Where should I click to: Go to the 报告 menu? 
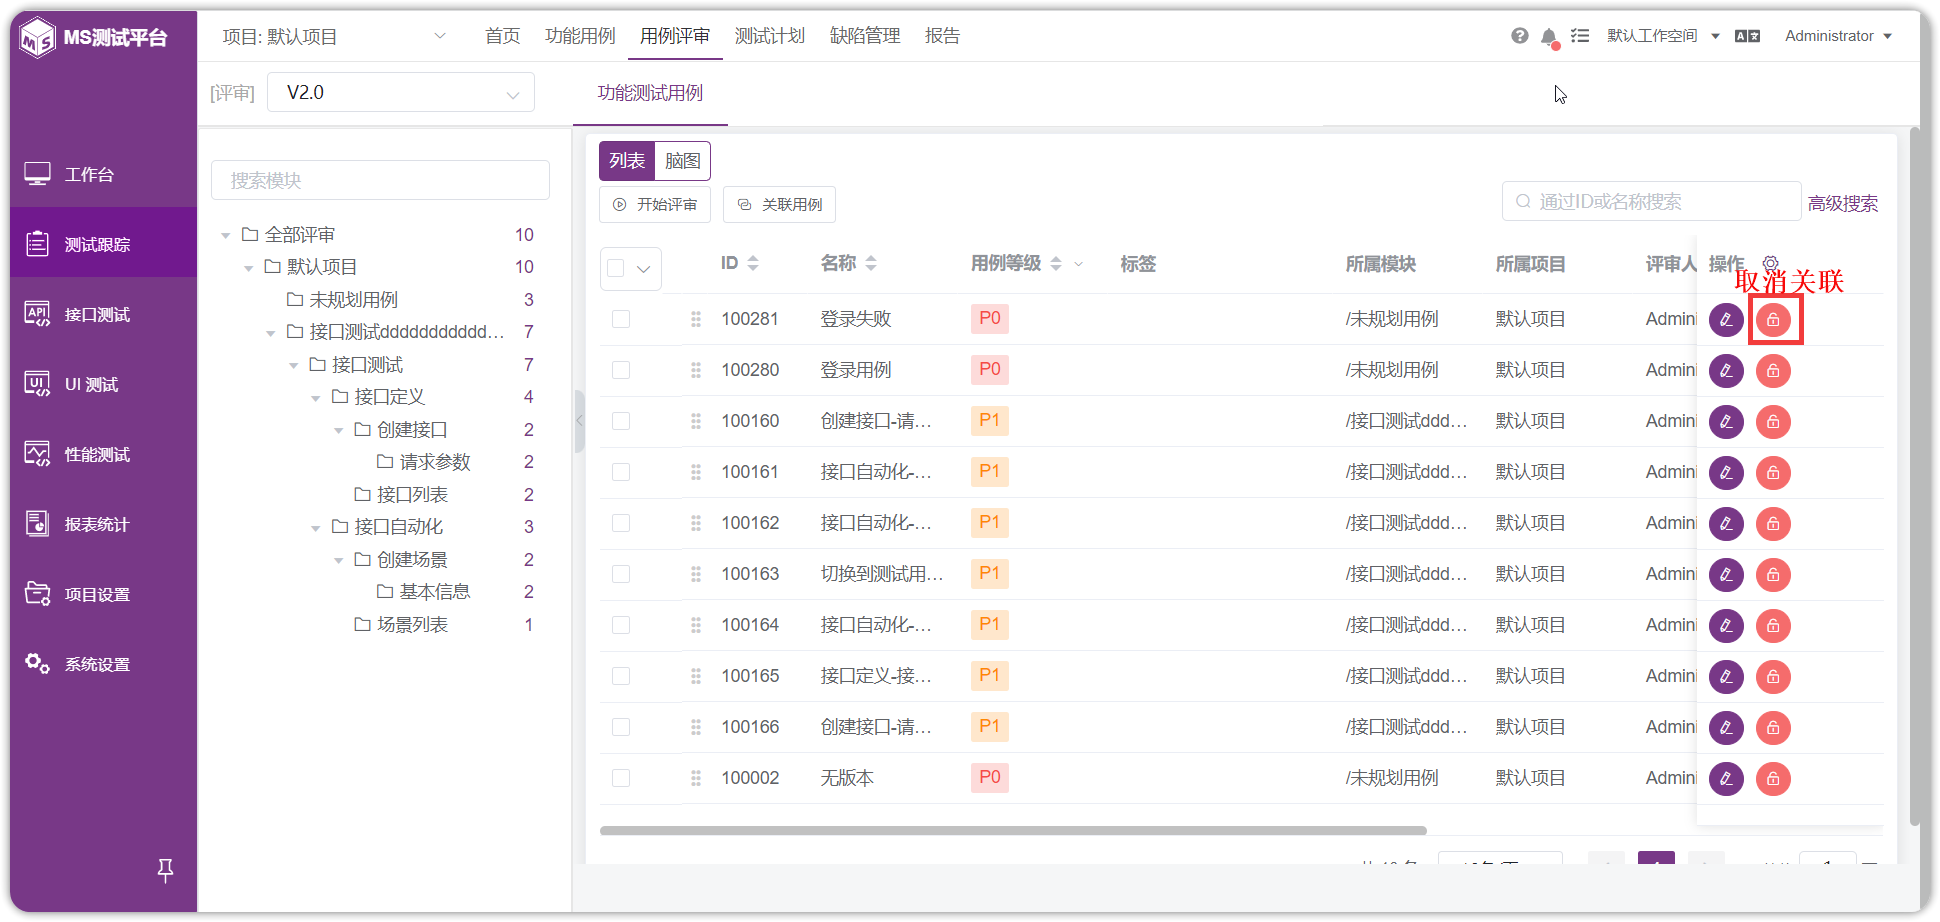pyautogui.click(x=942, y=36)
